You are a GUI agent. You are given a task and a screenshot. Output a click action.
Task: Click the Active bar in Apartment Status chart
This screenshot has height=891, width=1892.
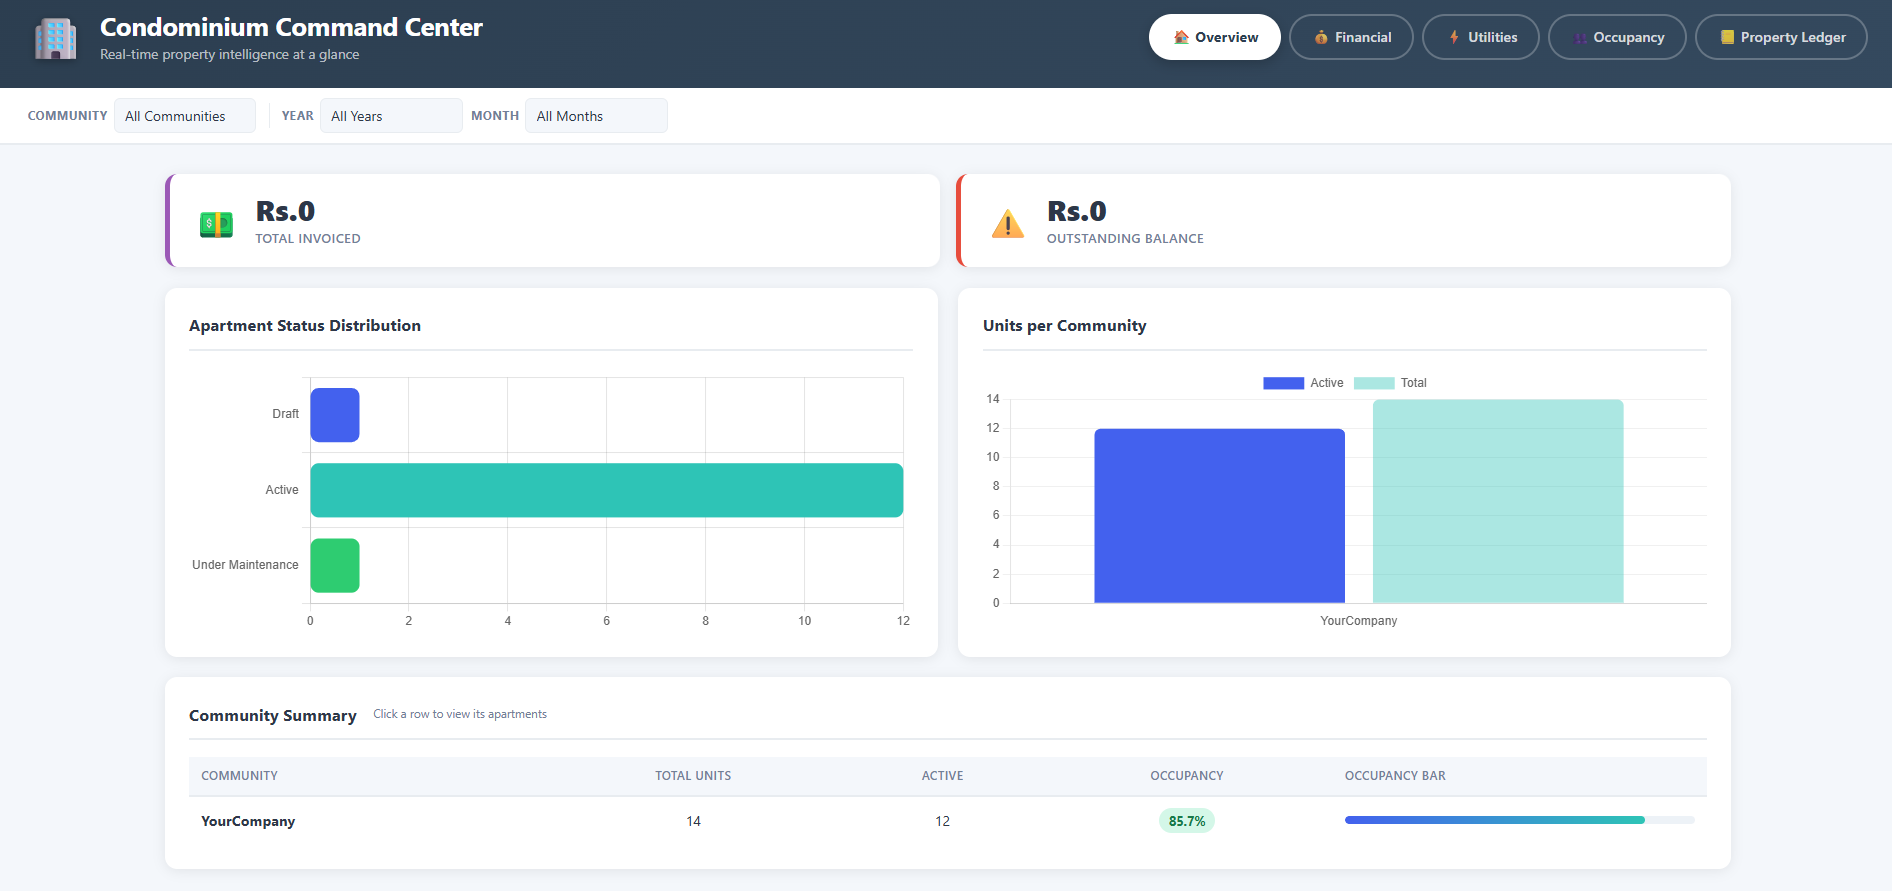click(607, 490)
